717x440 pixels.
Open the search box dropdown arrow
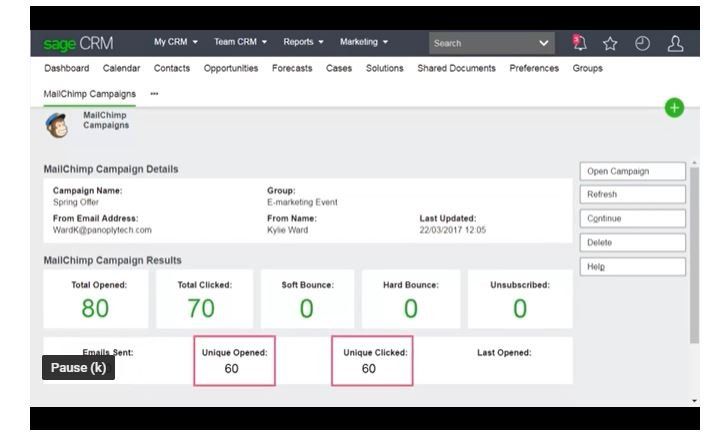click(x=543, y=43)
